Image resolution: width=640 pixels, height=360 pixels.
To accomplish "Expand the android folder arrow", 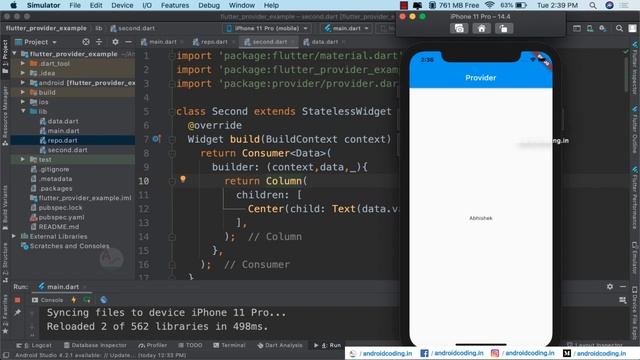I will pos(23,83).
